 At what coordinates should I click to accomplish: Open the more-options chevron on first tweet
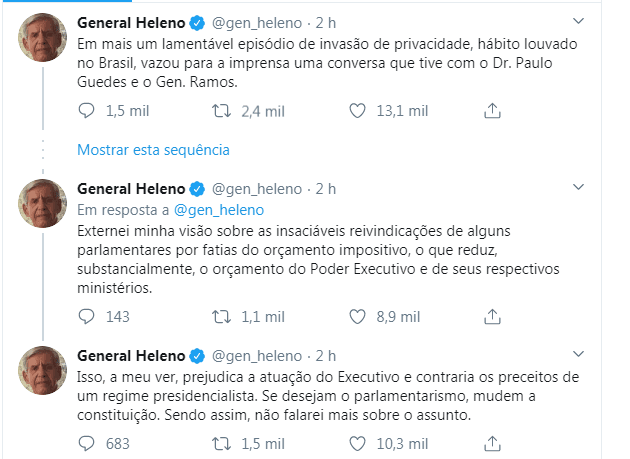tap(577, 21)
